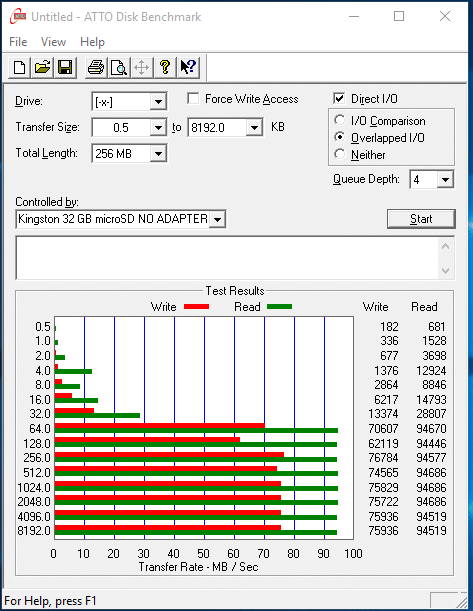Expand the Queue Depth dropdown
This screenshot has width=473, height=611.
point(445,180)
